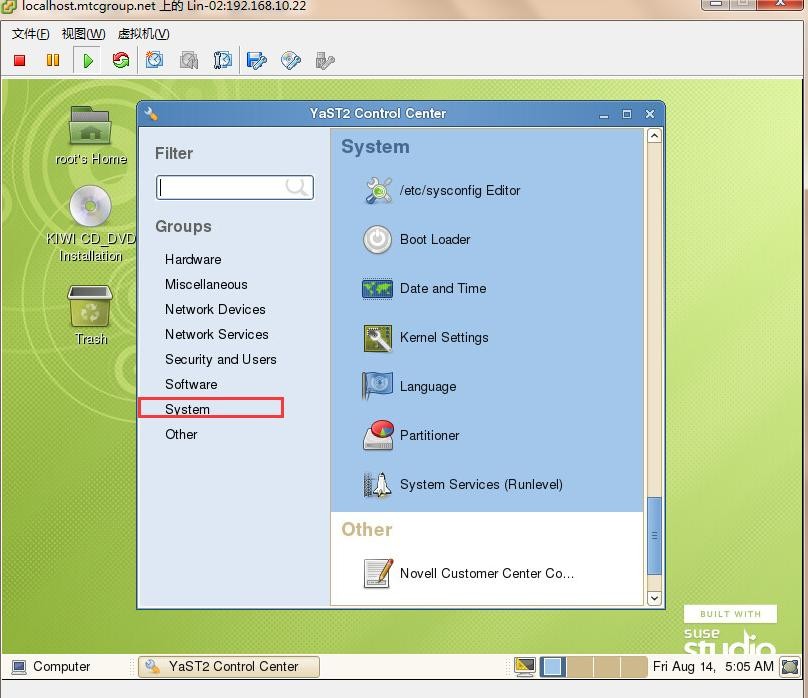Select the Miscellaneous group
Screen dimensions: 808x698
click(206, 284)
